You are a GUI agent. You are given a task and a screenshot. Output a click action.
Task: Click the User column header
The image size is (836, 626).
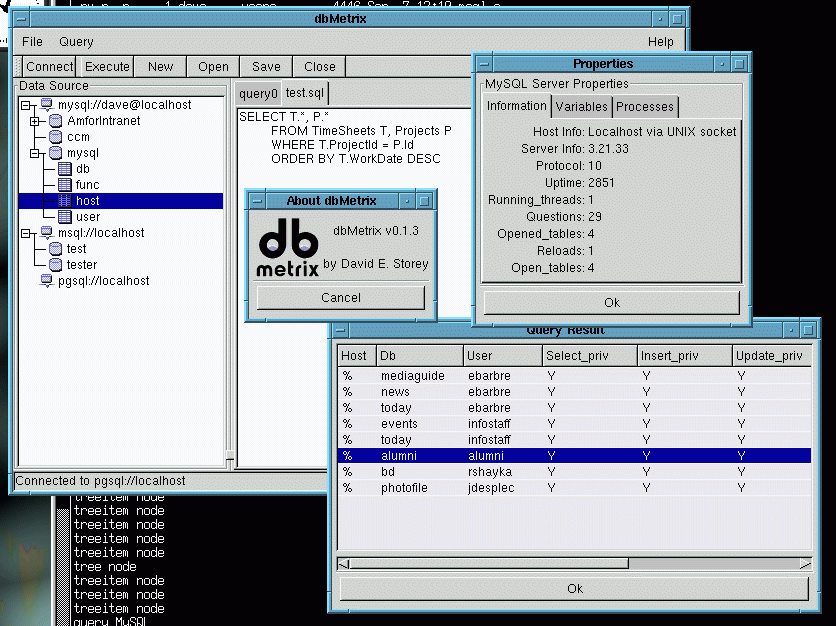point(502,356)
